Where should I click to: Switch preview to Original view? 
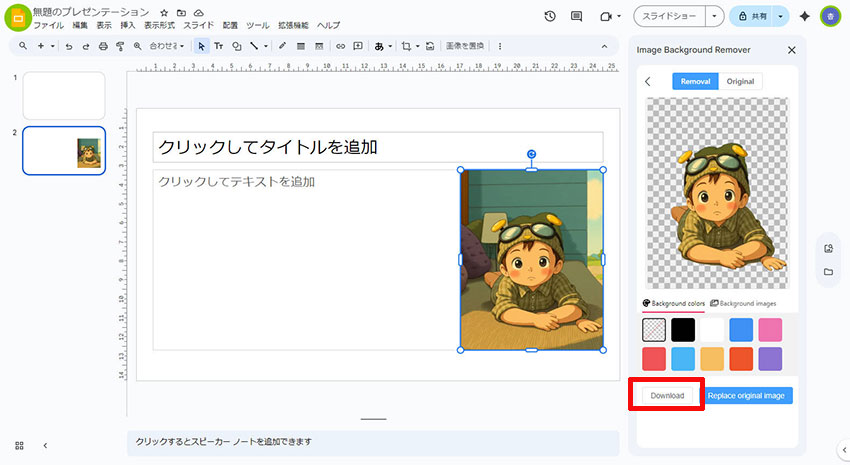(x=740, y=81)
